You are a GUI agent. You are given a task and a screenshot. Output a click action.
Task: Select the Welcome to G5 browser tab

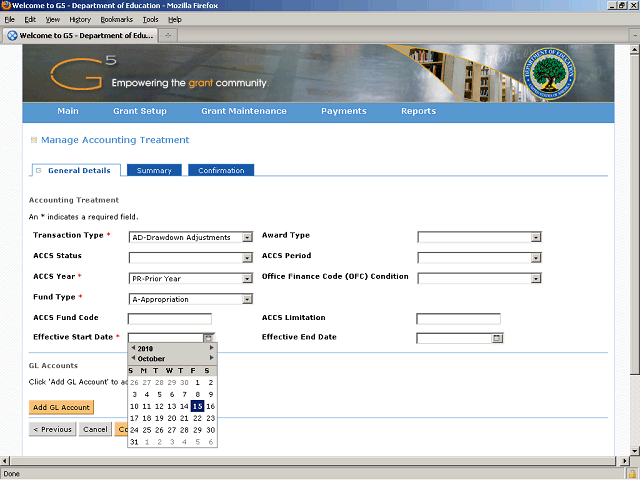click(80, 36)
